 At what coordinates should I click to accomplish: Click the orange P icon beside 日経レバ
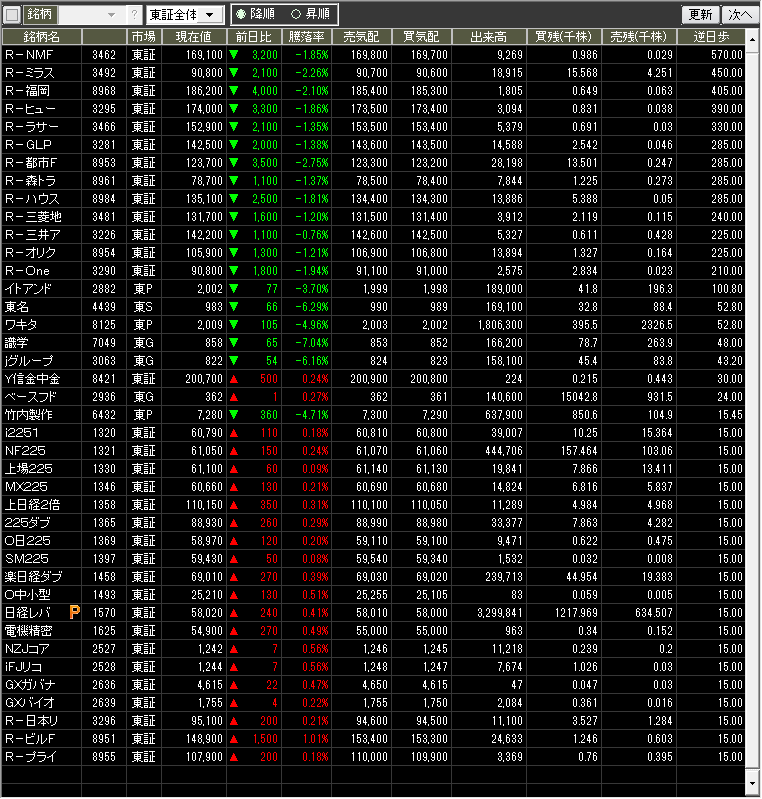click(74, 612)
